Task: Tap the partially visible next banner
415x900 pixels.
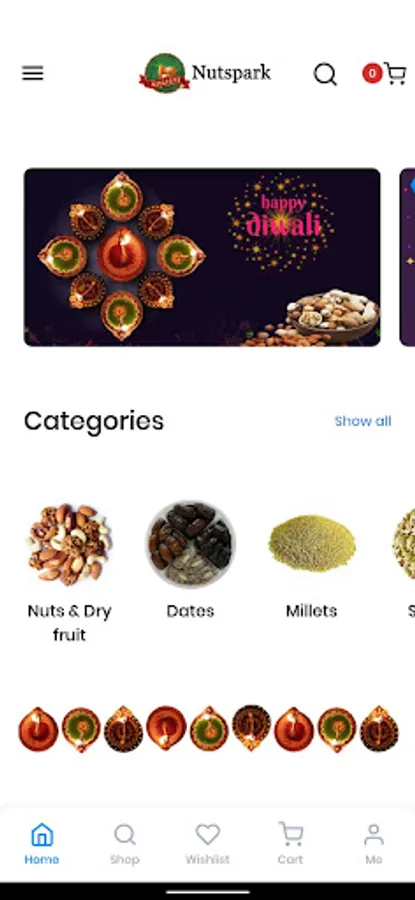Action: point(407,257)
